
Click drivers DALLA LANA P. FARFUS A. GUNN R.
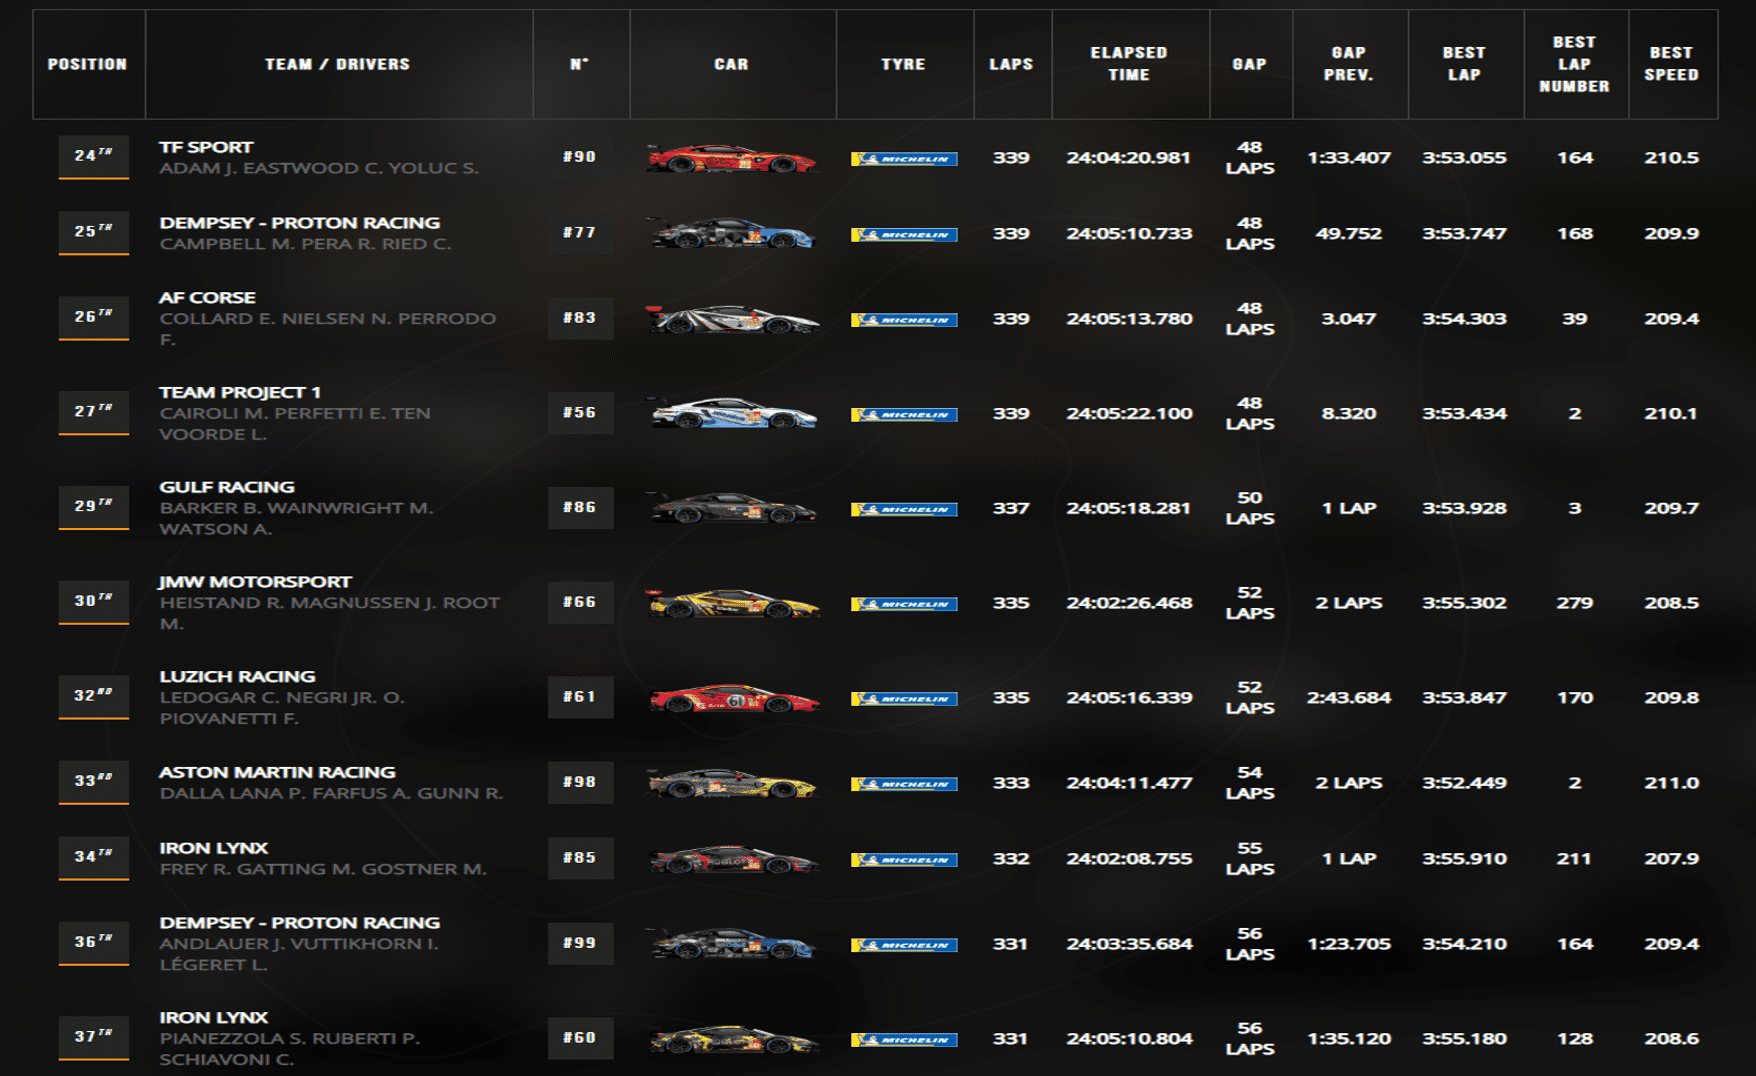point(331,794)
